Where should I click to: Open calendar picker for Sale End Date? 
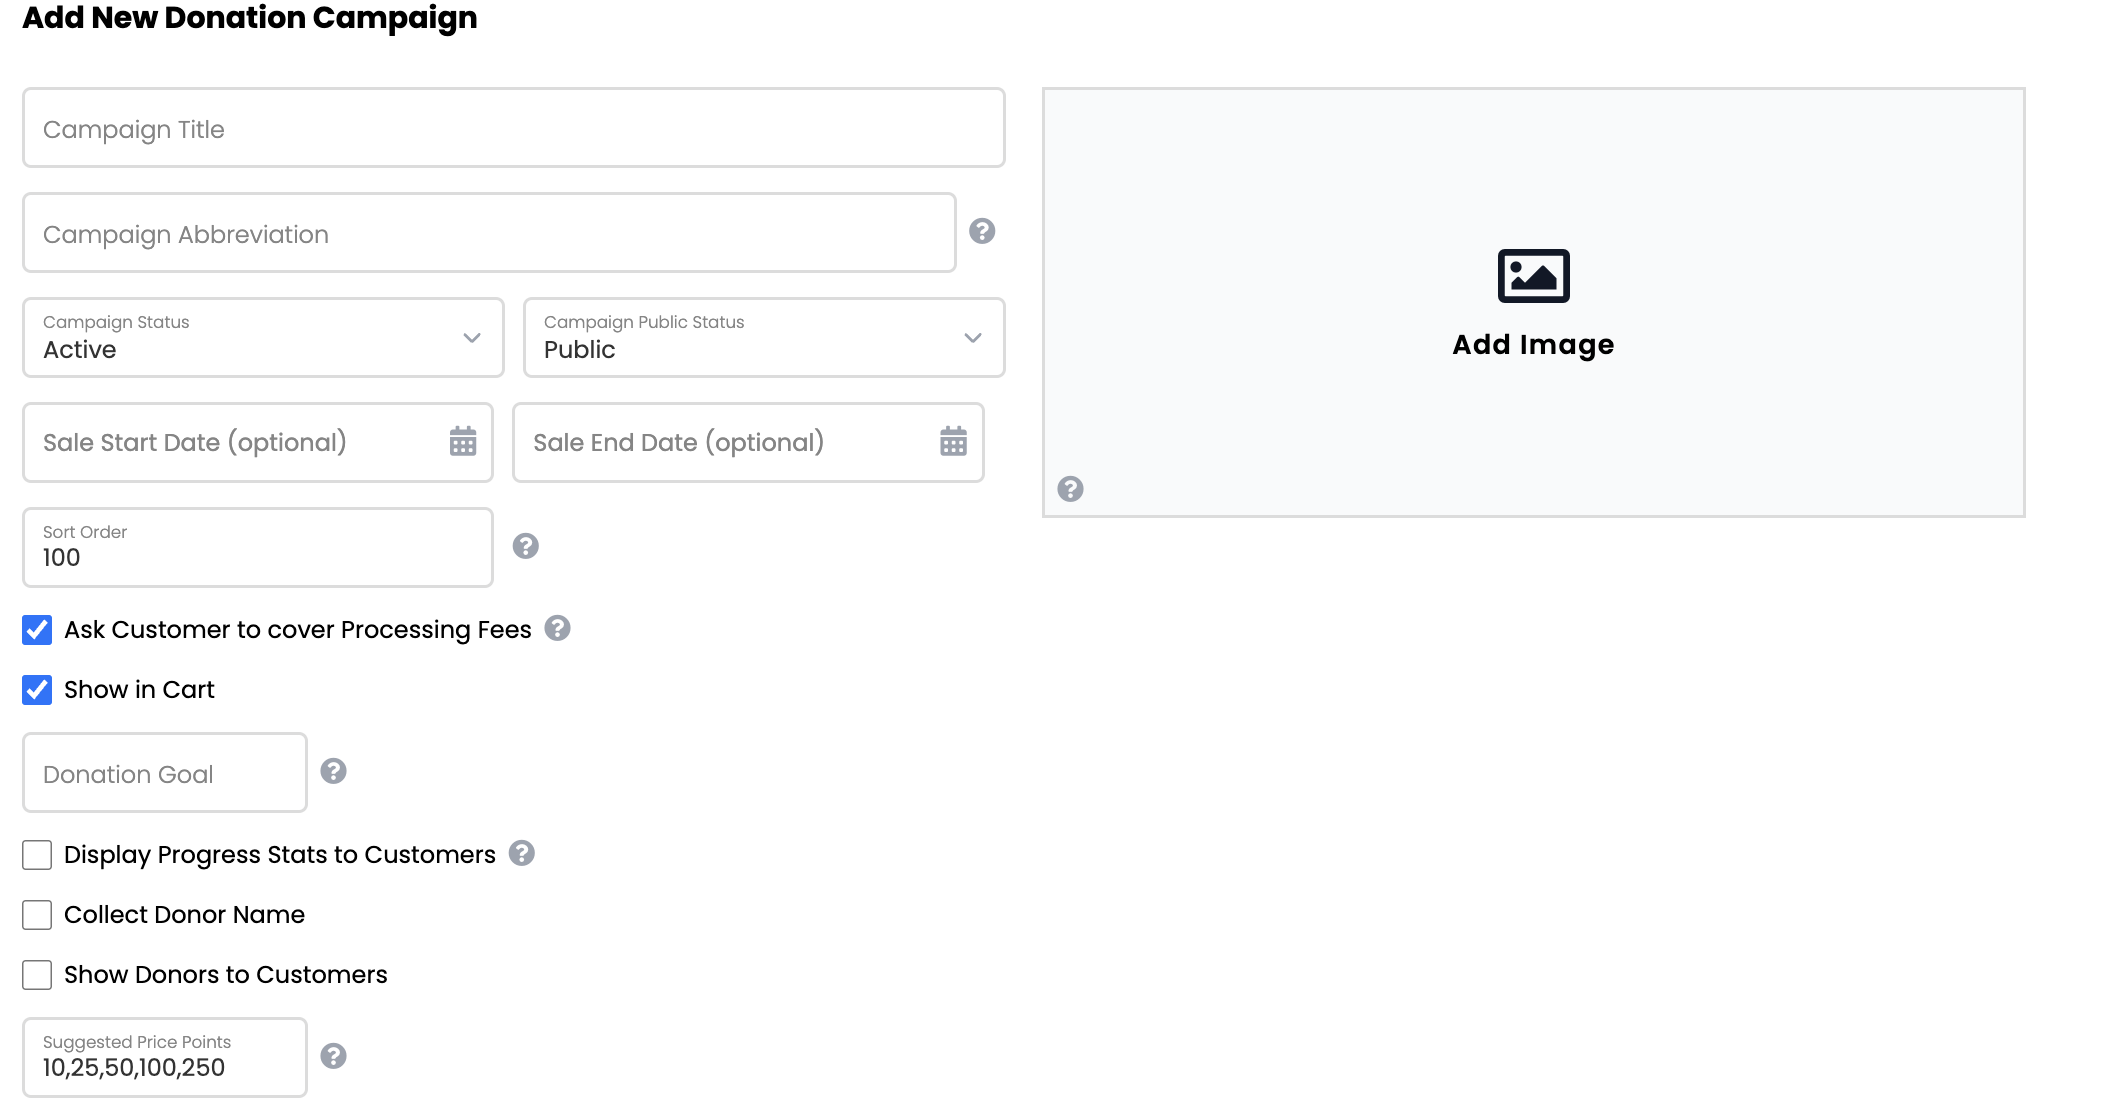click(x=954, y=441)
